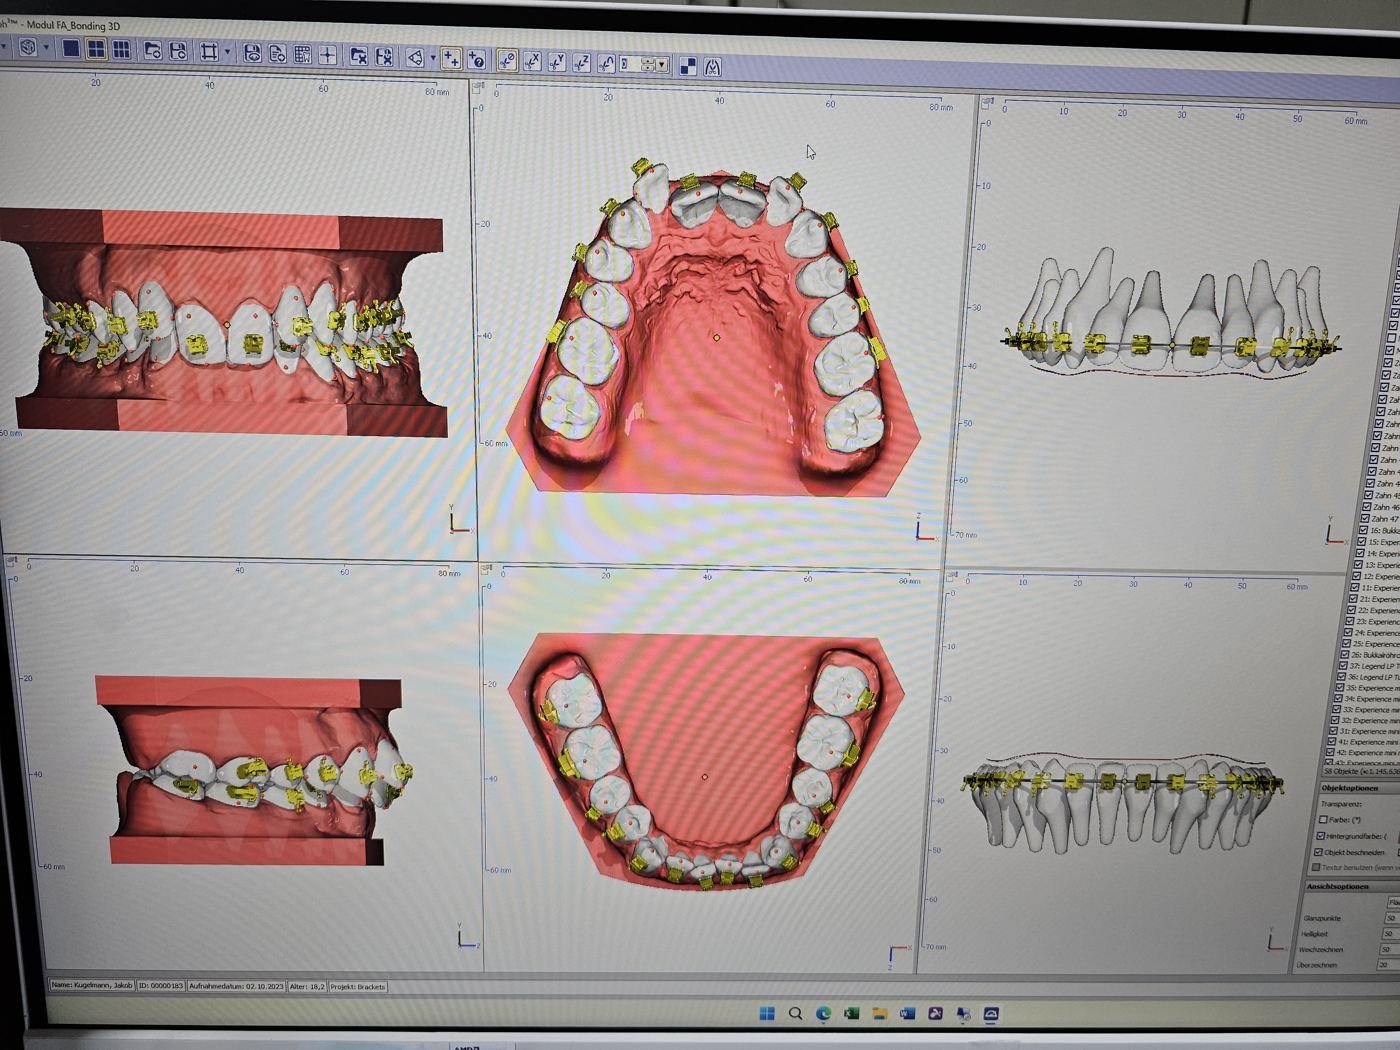Click the Helligkeit value field

tap(1390, 934)
